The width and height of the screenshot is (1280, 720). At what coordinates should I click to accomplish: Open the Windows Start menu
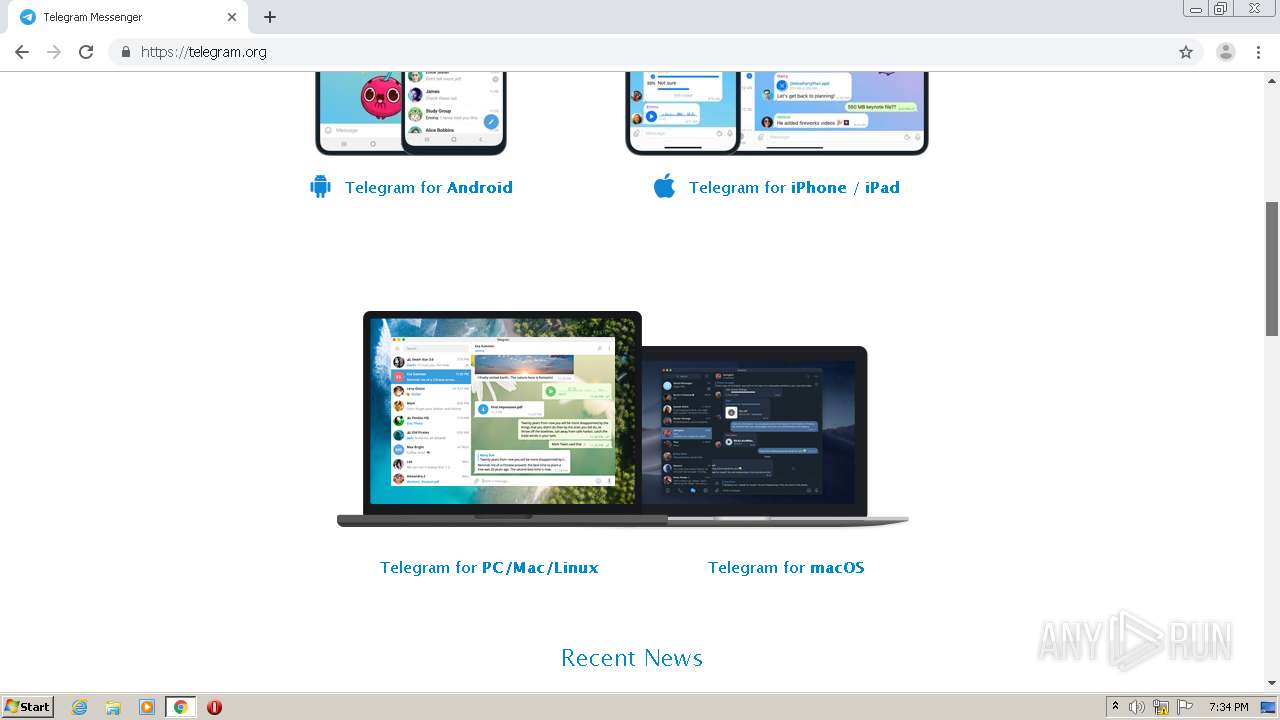pyautogui.click(x=28, y=707)
